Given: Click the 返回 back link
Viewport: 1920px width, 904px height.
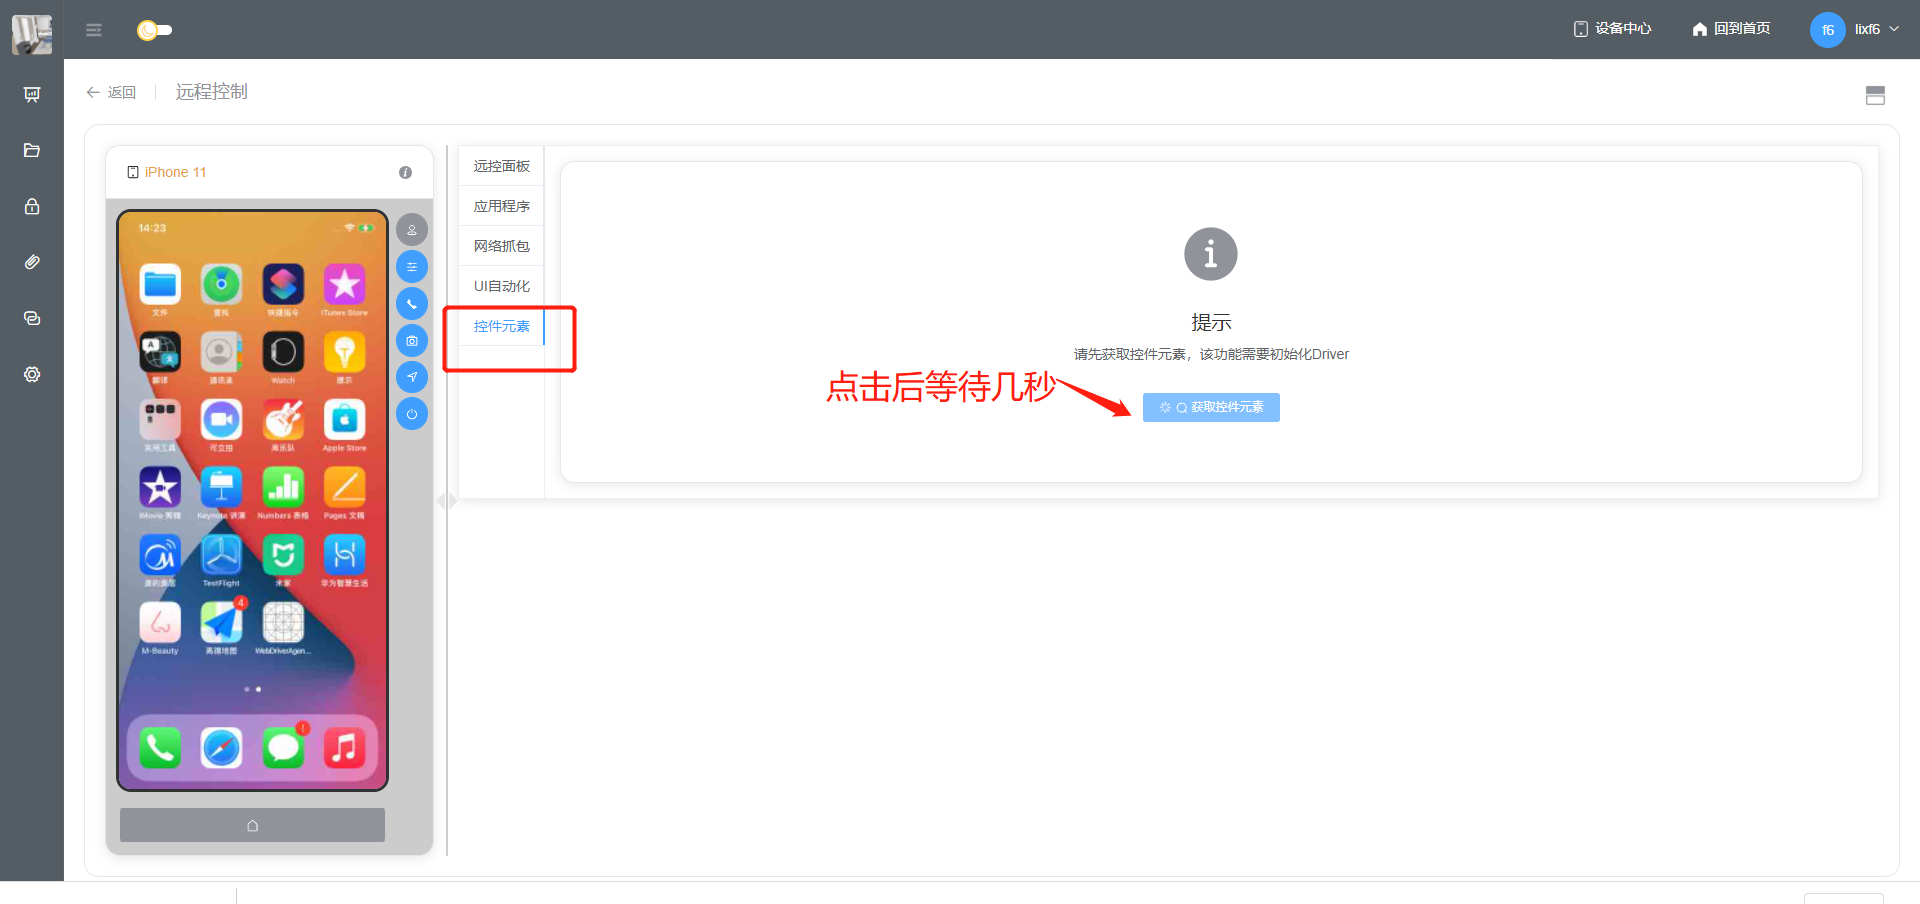Looking at the screenshot, I should [111, 92].
